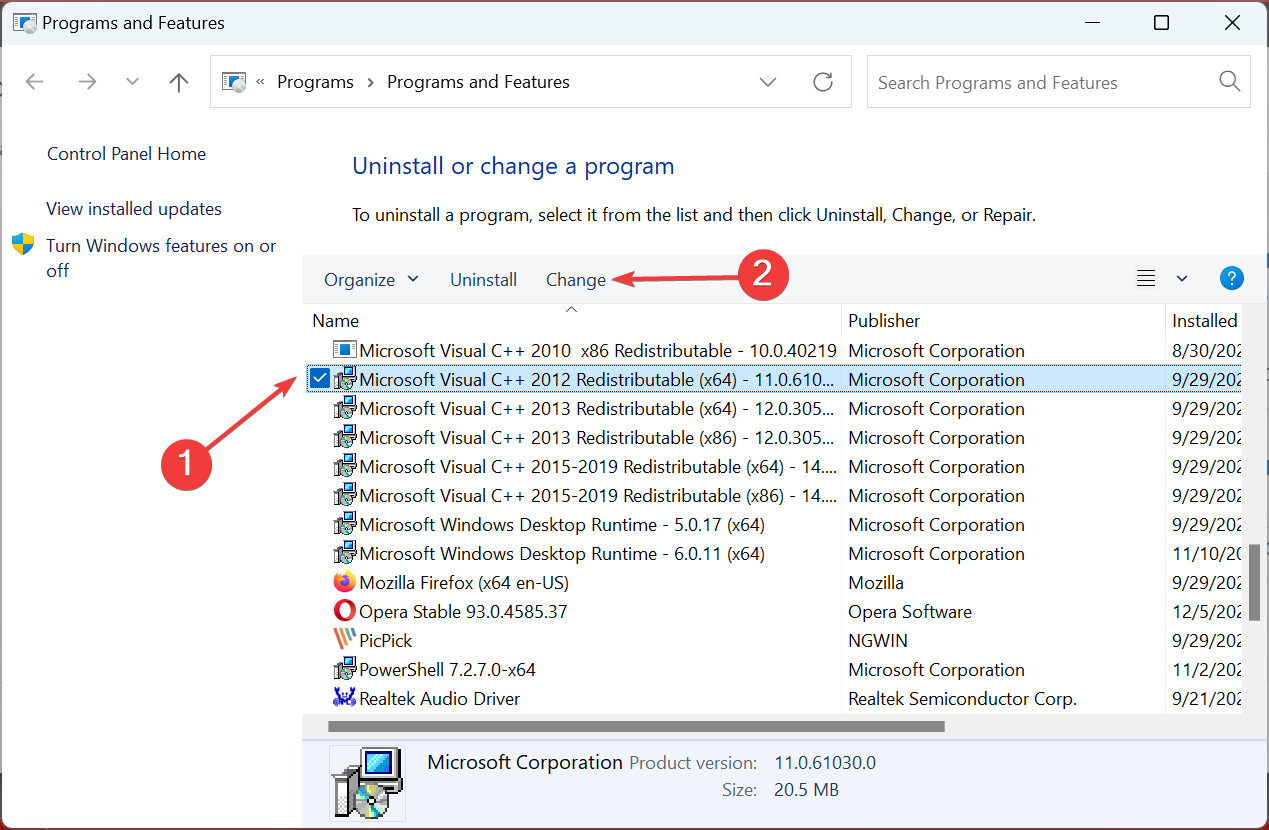Screen dimensions: 1269x830
Task: Click the NGWIN publisher cell
Action: [x=878, y=640]
